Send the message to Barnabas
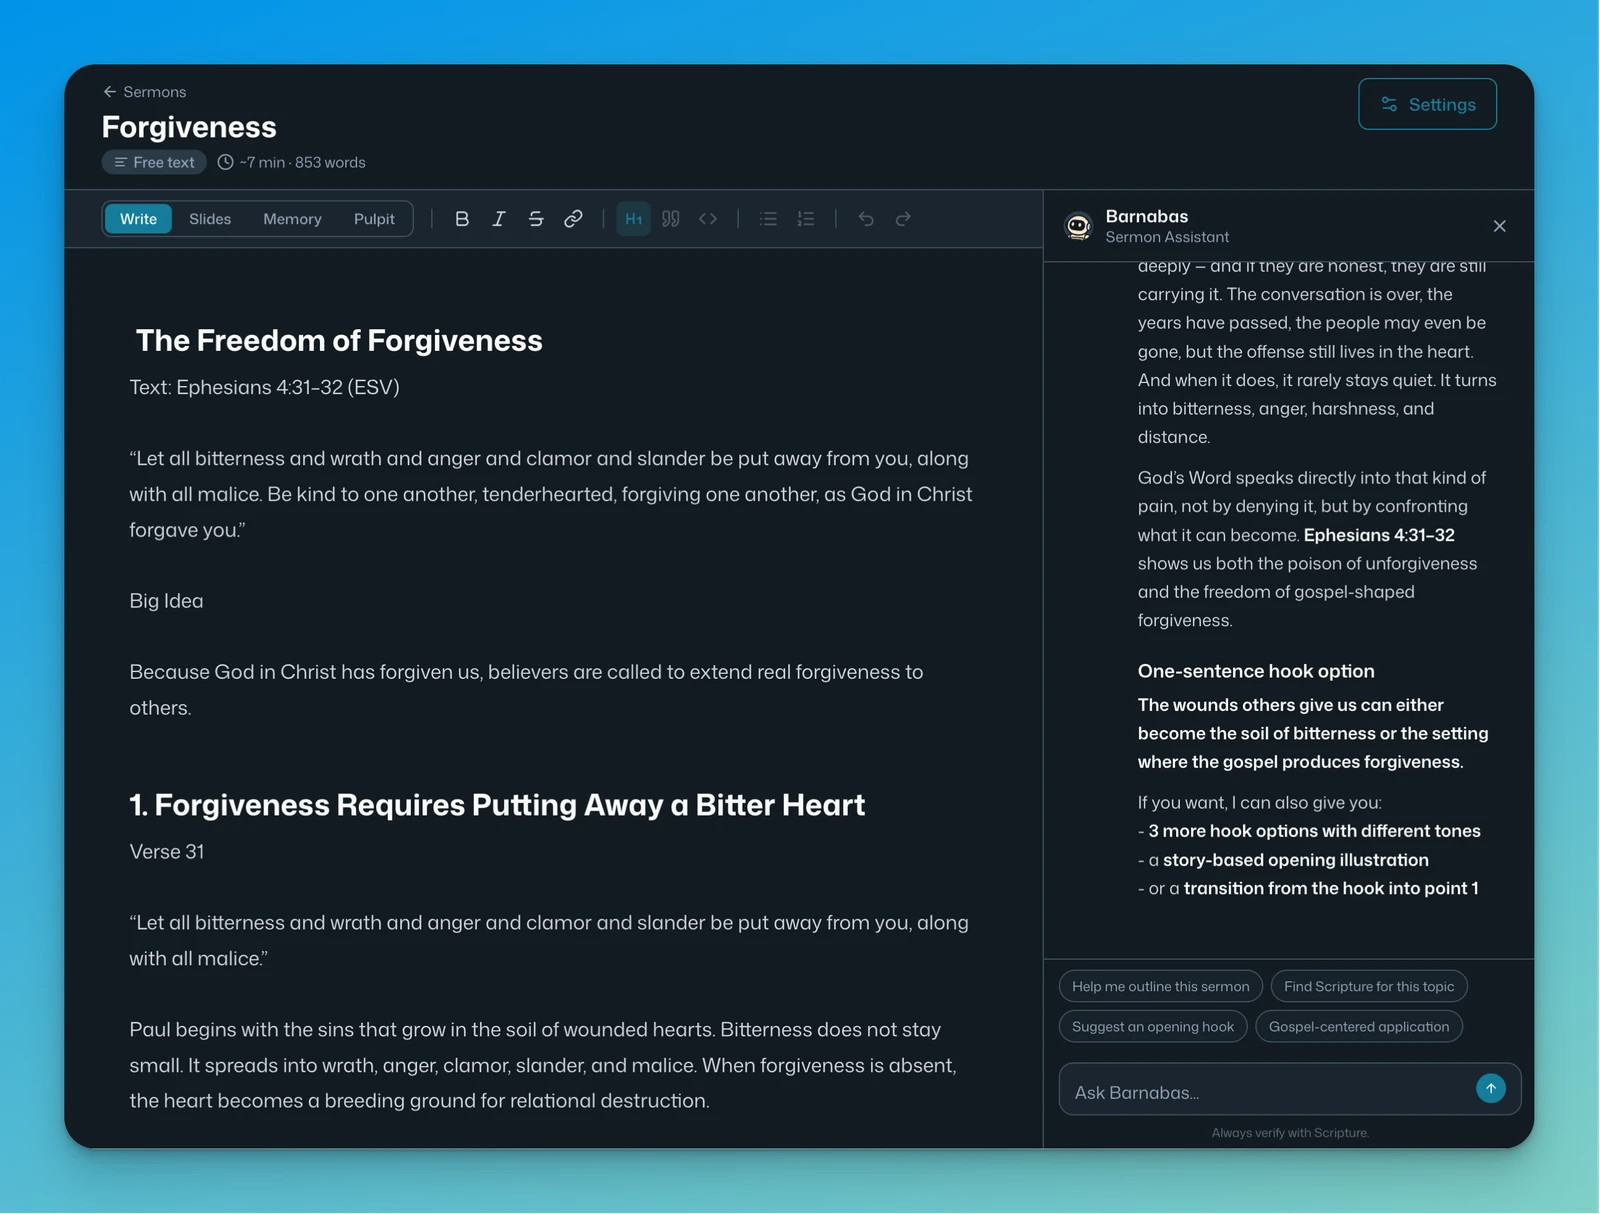This screenshot has height=1214, width=1600. coord(1491,1089)
